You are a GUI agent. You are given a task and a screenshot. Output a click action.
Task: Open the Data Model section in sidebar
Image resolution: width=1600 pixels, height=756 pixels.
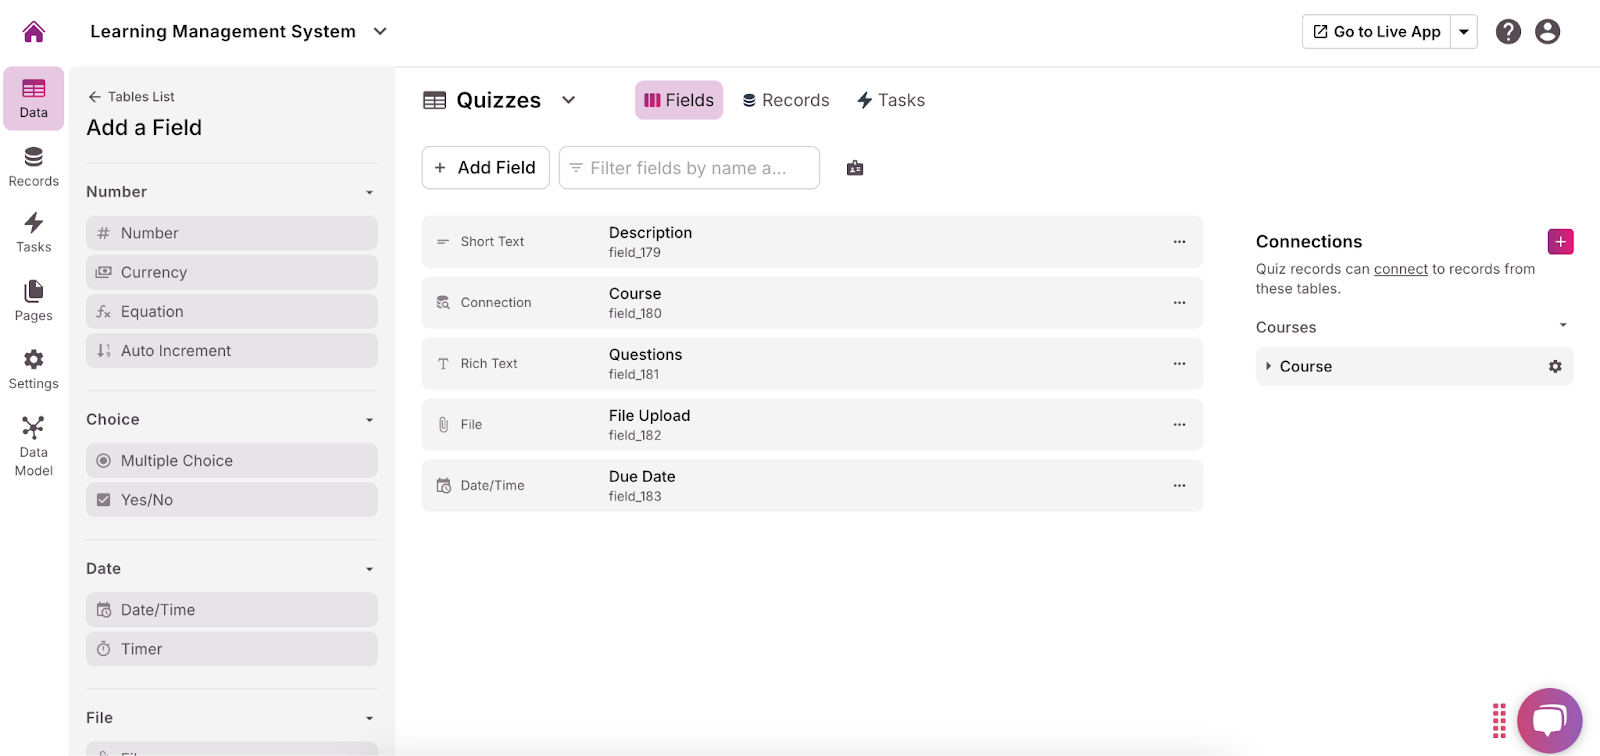pyautogui.click(x=34, y=446)
